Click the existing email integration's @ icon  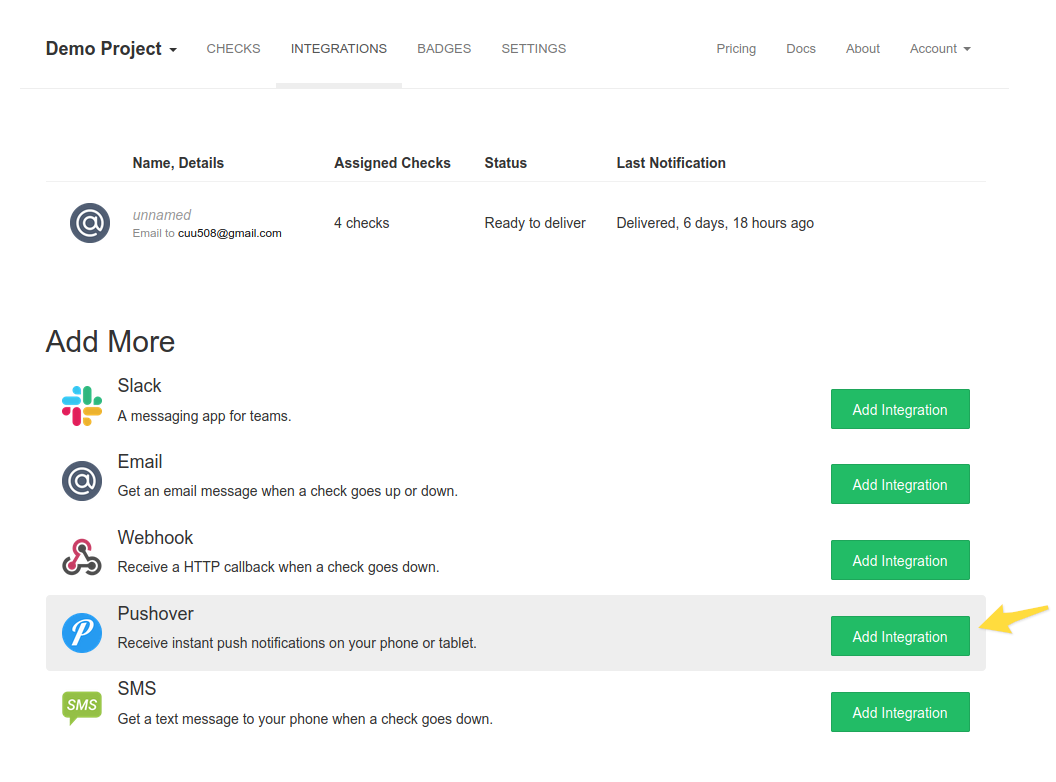[90, 222]
